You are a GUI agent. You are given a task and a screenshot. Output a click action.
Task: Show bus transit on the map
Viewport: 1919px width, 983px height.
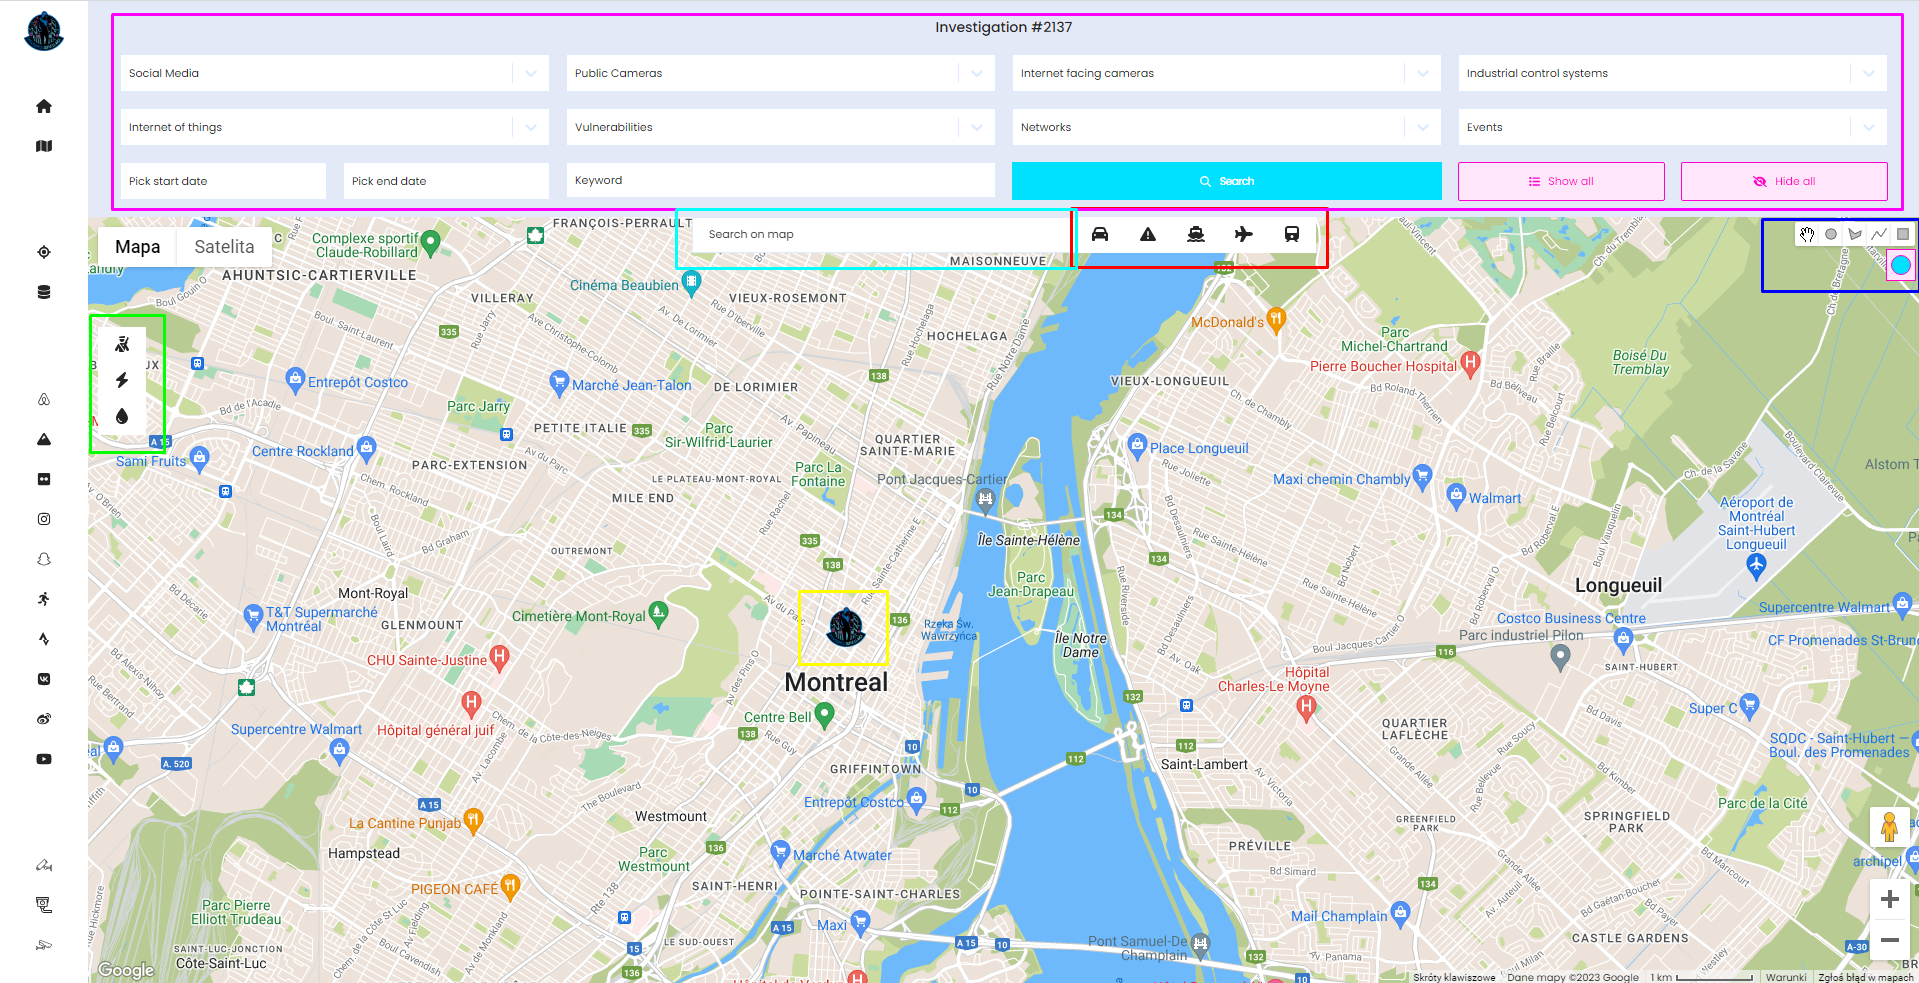[x=1292, y=234]
